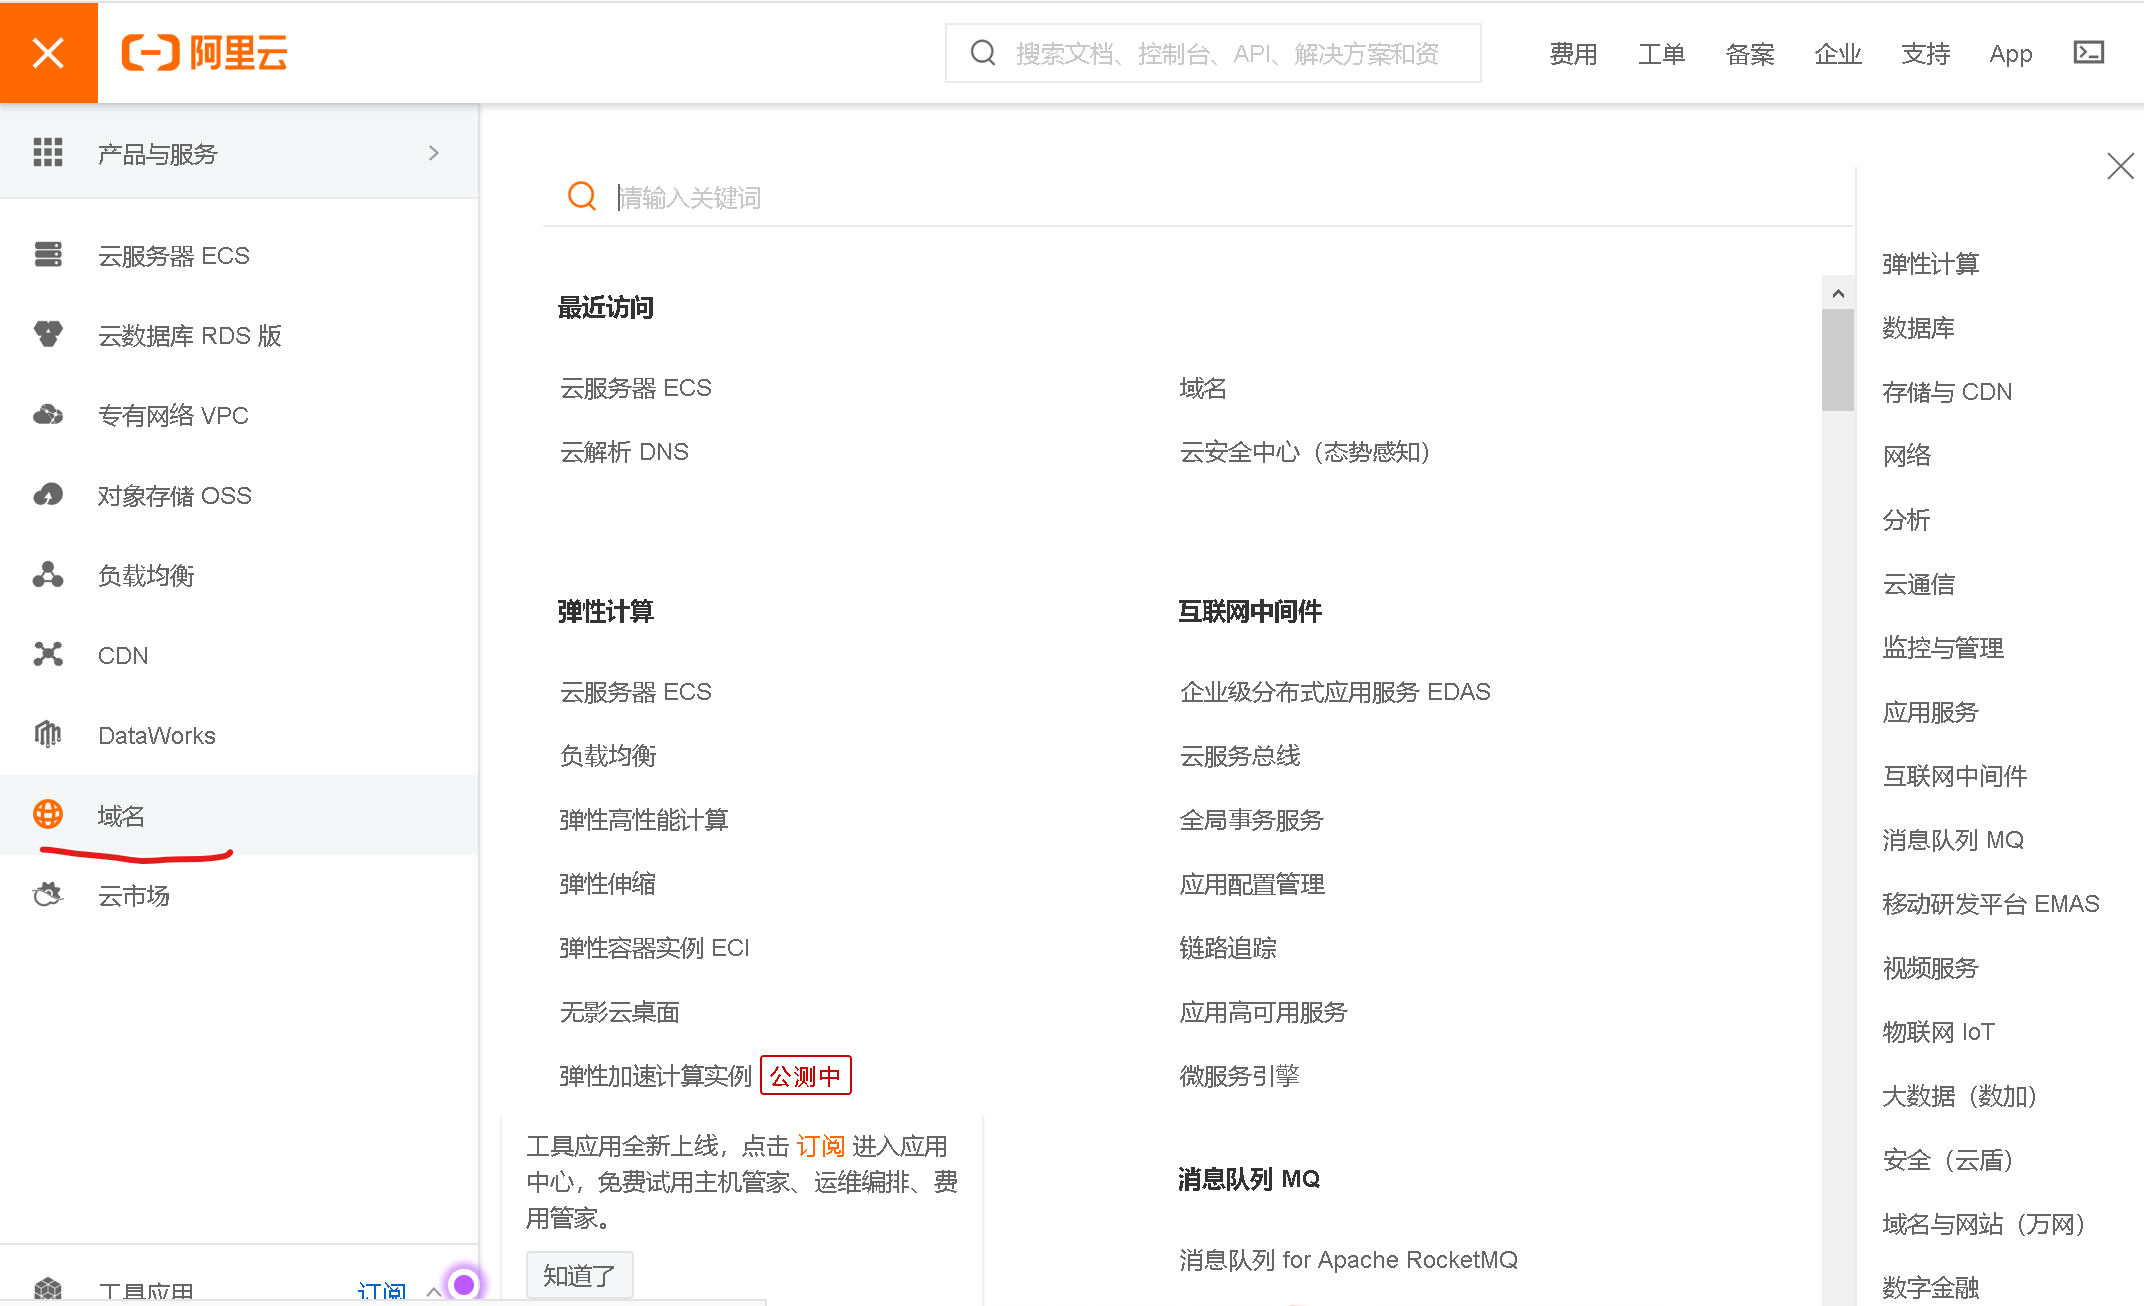
Task: Open the 费用 menu
Action: (1573, 54)
